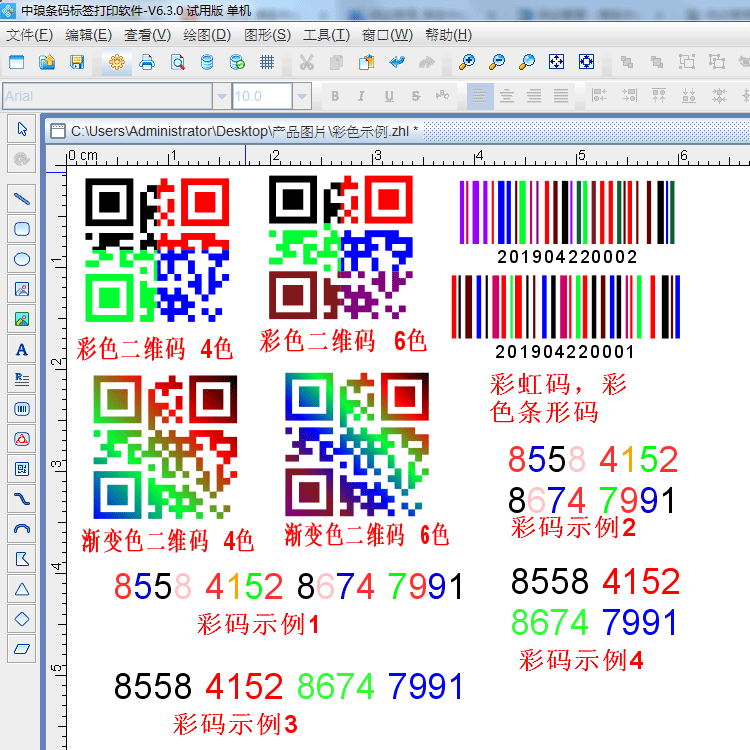The width and height of the screenshot is (750, 750).
Task: Toggle the grid display button
Action: tap(267, 62)
